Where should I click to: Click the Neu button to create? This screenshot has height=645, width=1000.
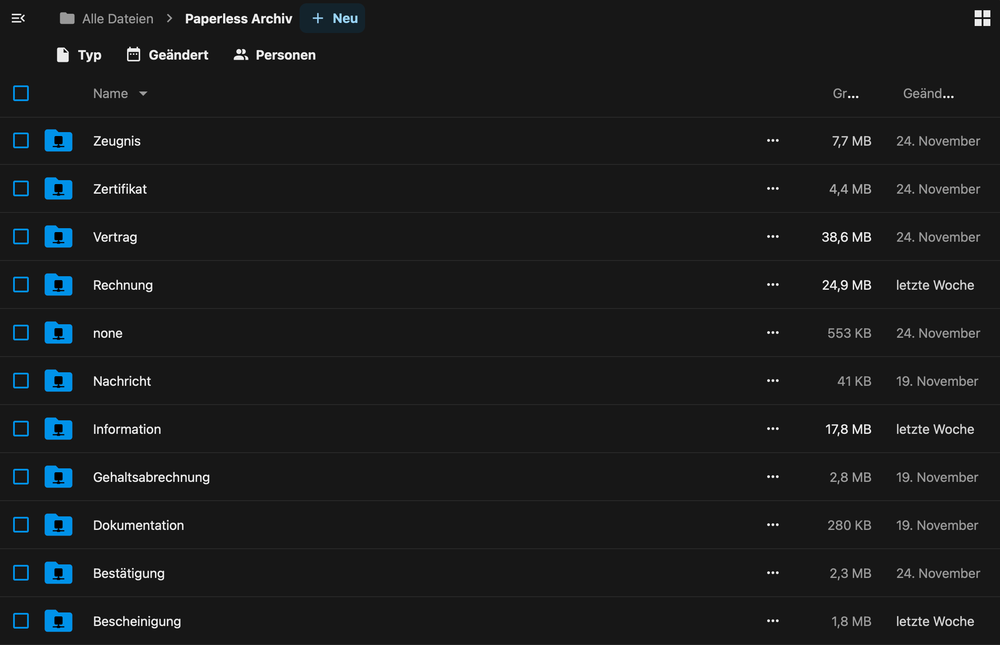tap(334, 18)
